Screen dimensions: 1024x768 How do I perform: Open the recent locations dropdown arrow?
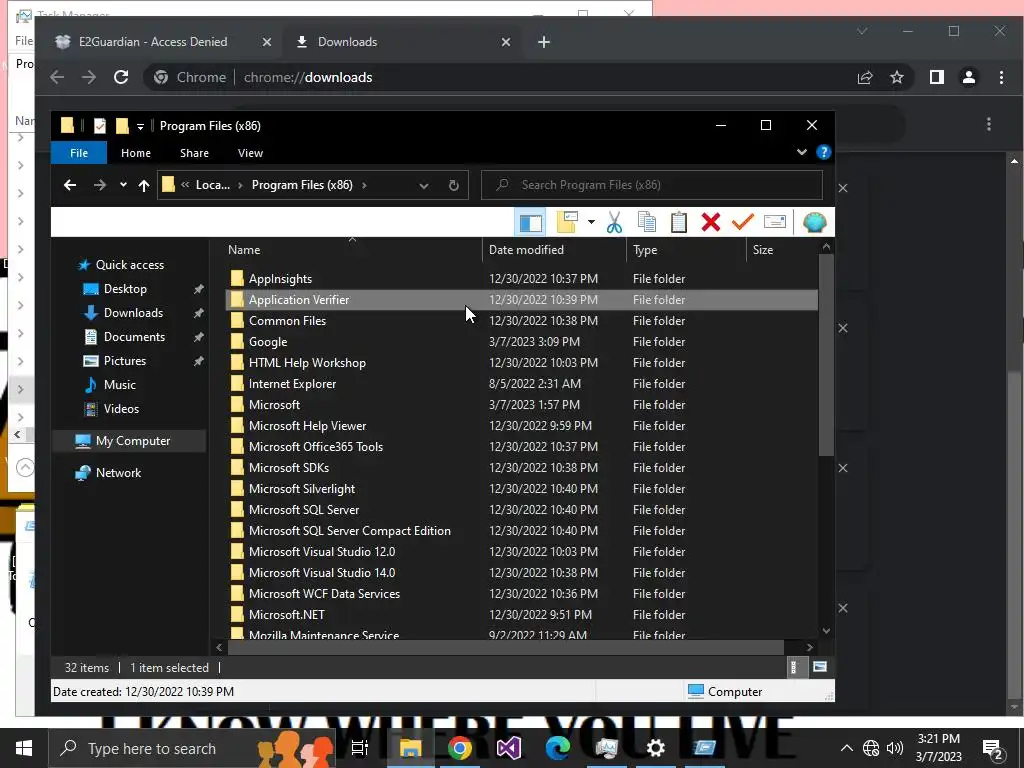point(123,185)
